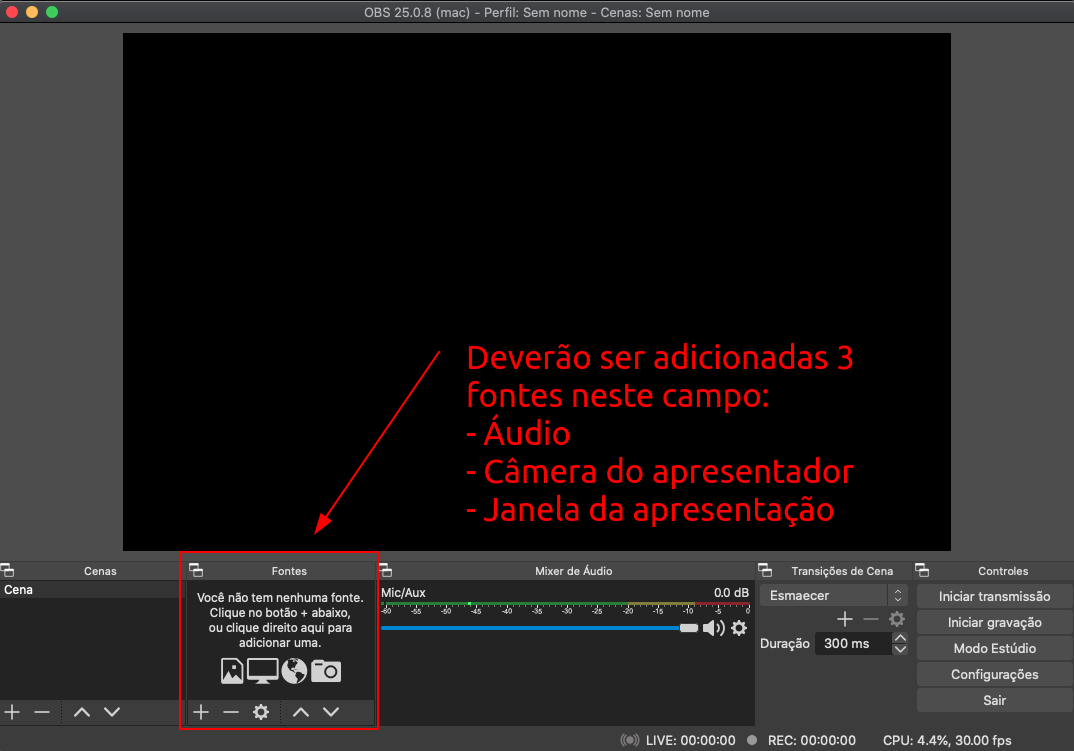This screenshot has width=1074, height=751.
Task: Undock the Mixer de Áudio panel
Action: pos(386,570)
